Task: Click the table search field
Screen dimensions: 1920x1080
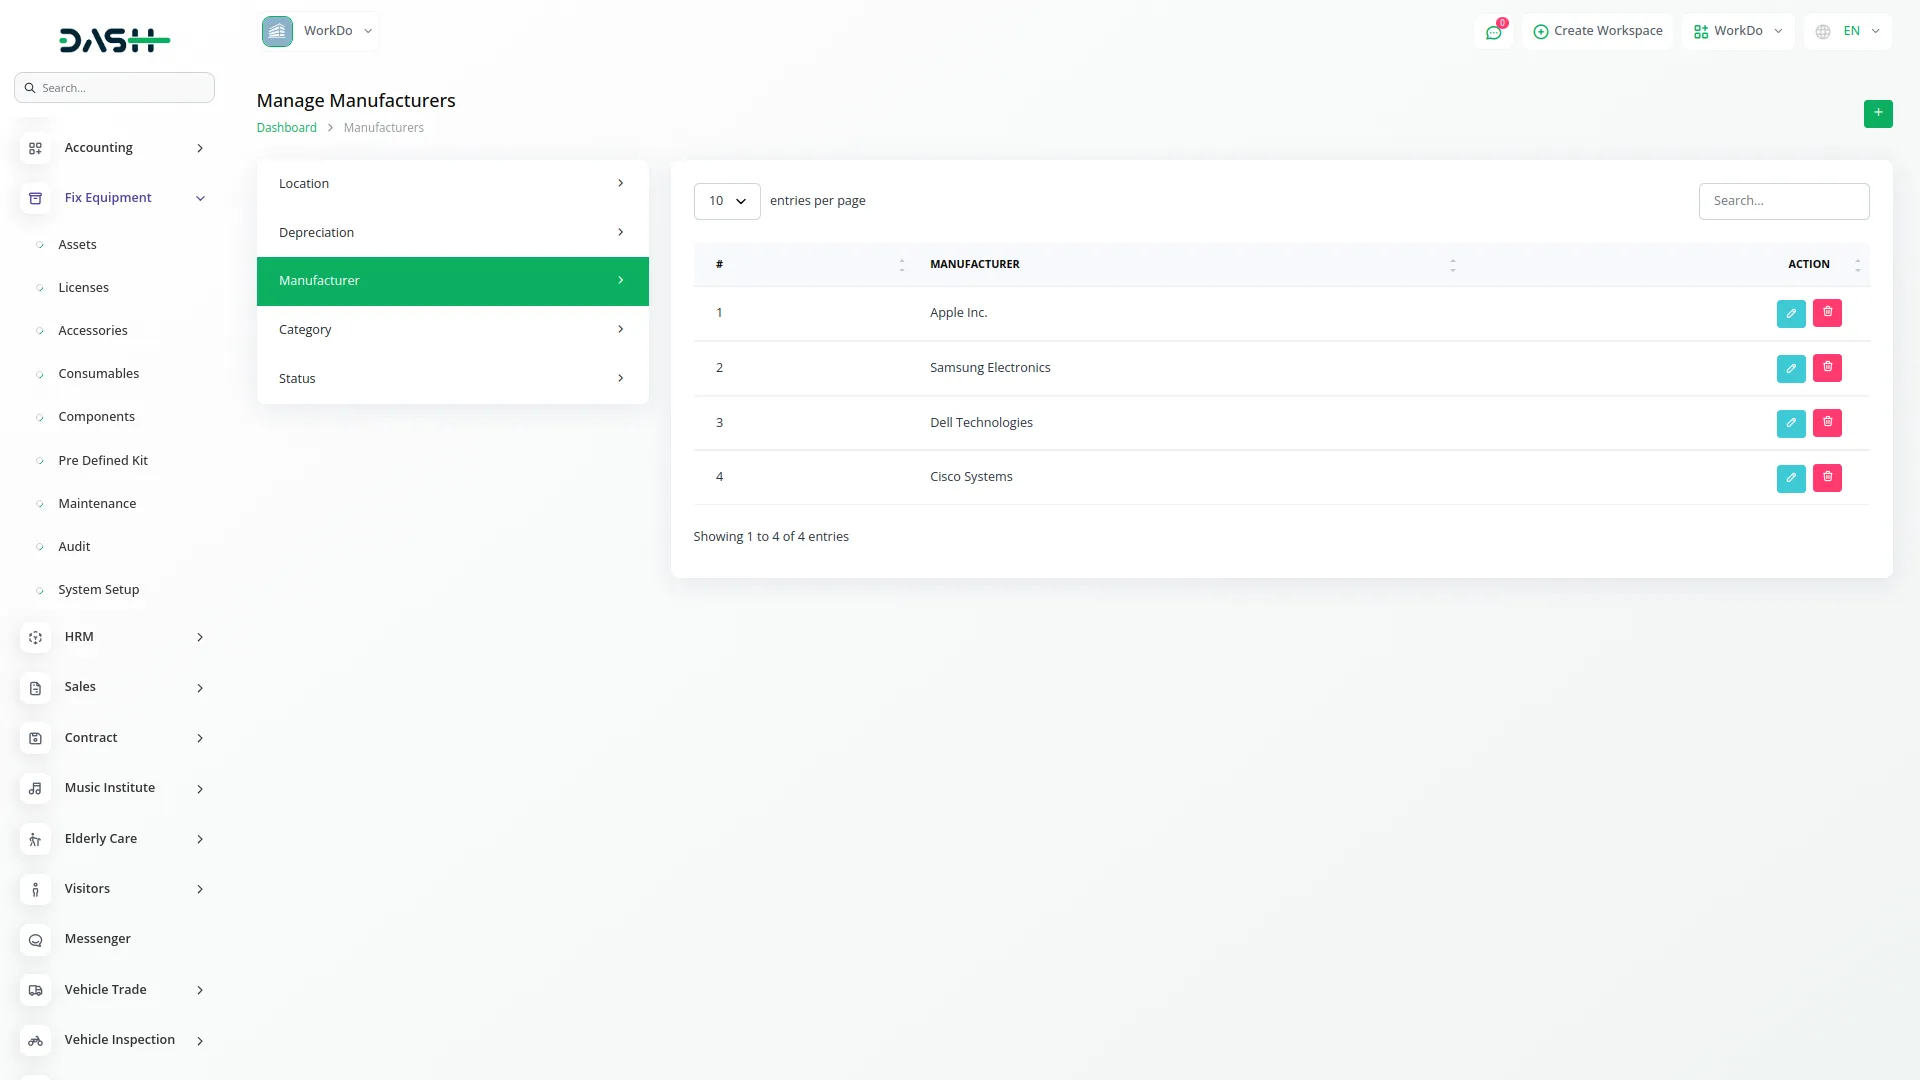Action: point(1783,201)
